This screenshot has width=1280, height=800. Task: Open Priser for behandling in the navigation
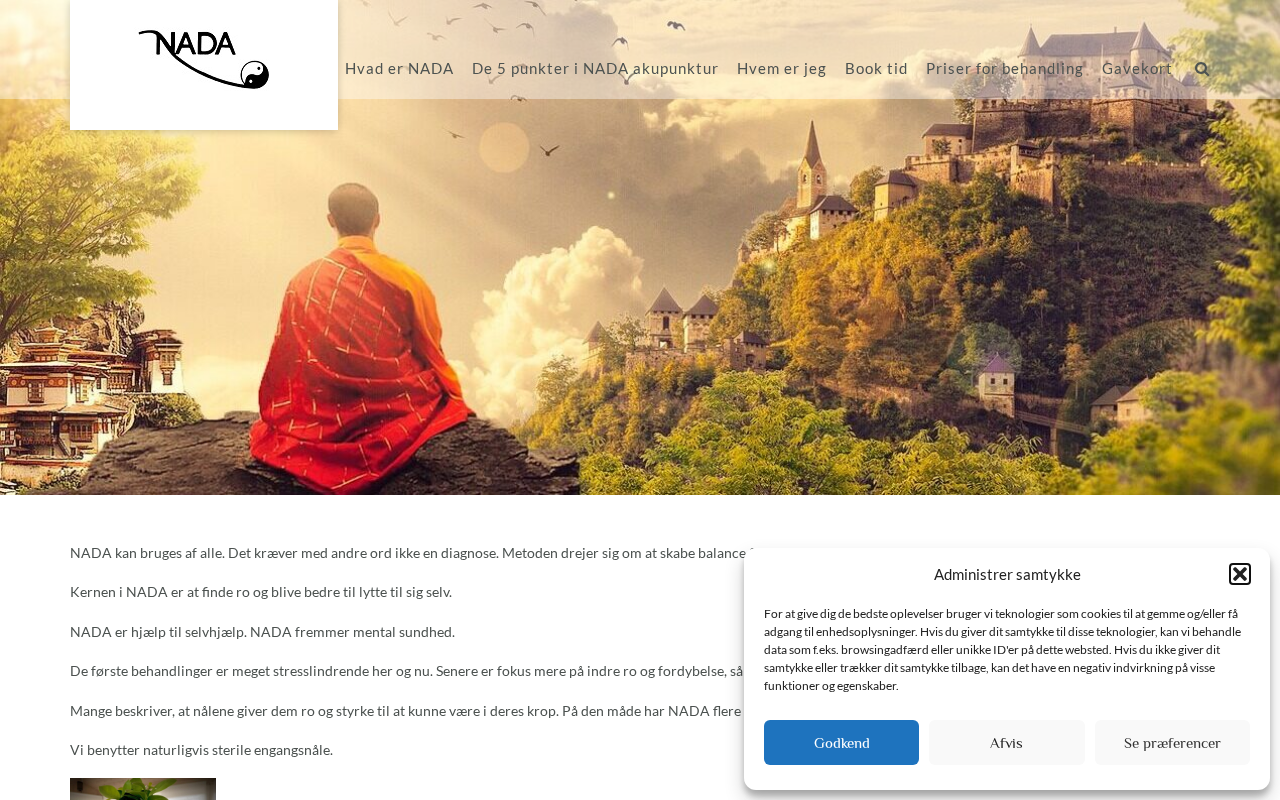1005,68
